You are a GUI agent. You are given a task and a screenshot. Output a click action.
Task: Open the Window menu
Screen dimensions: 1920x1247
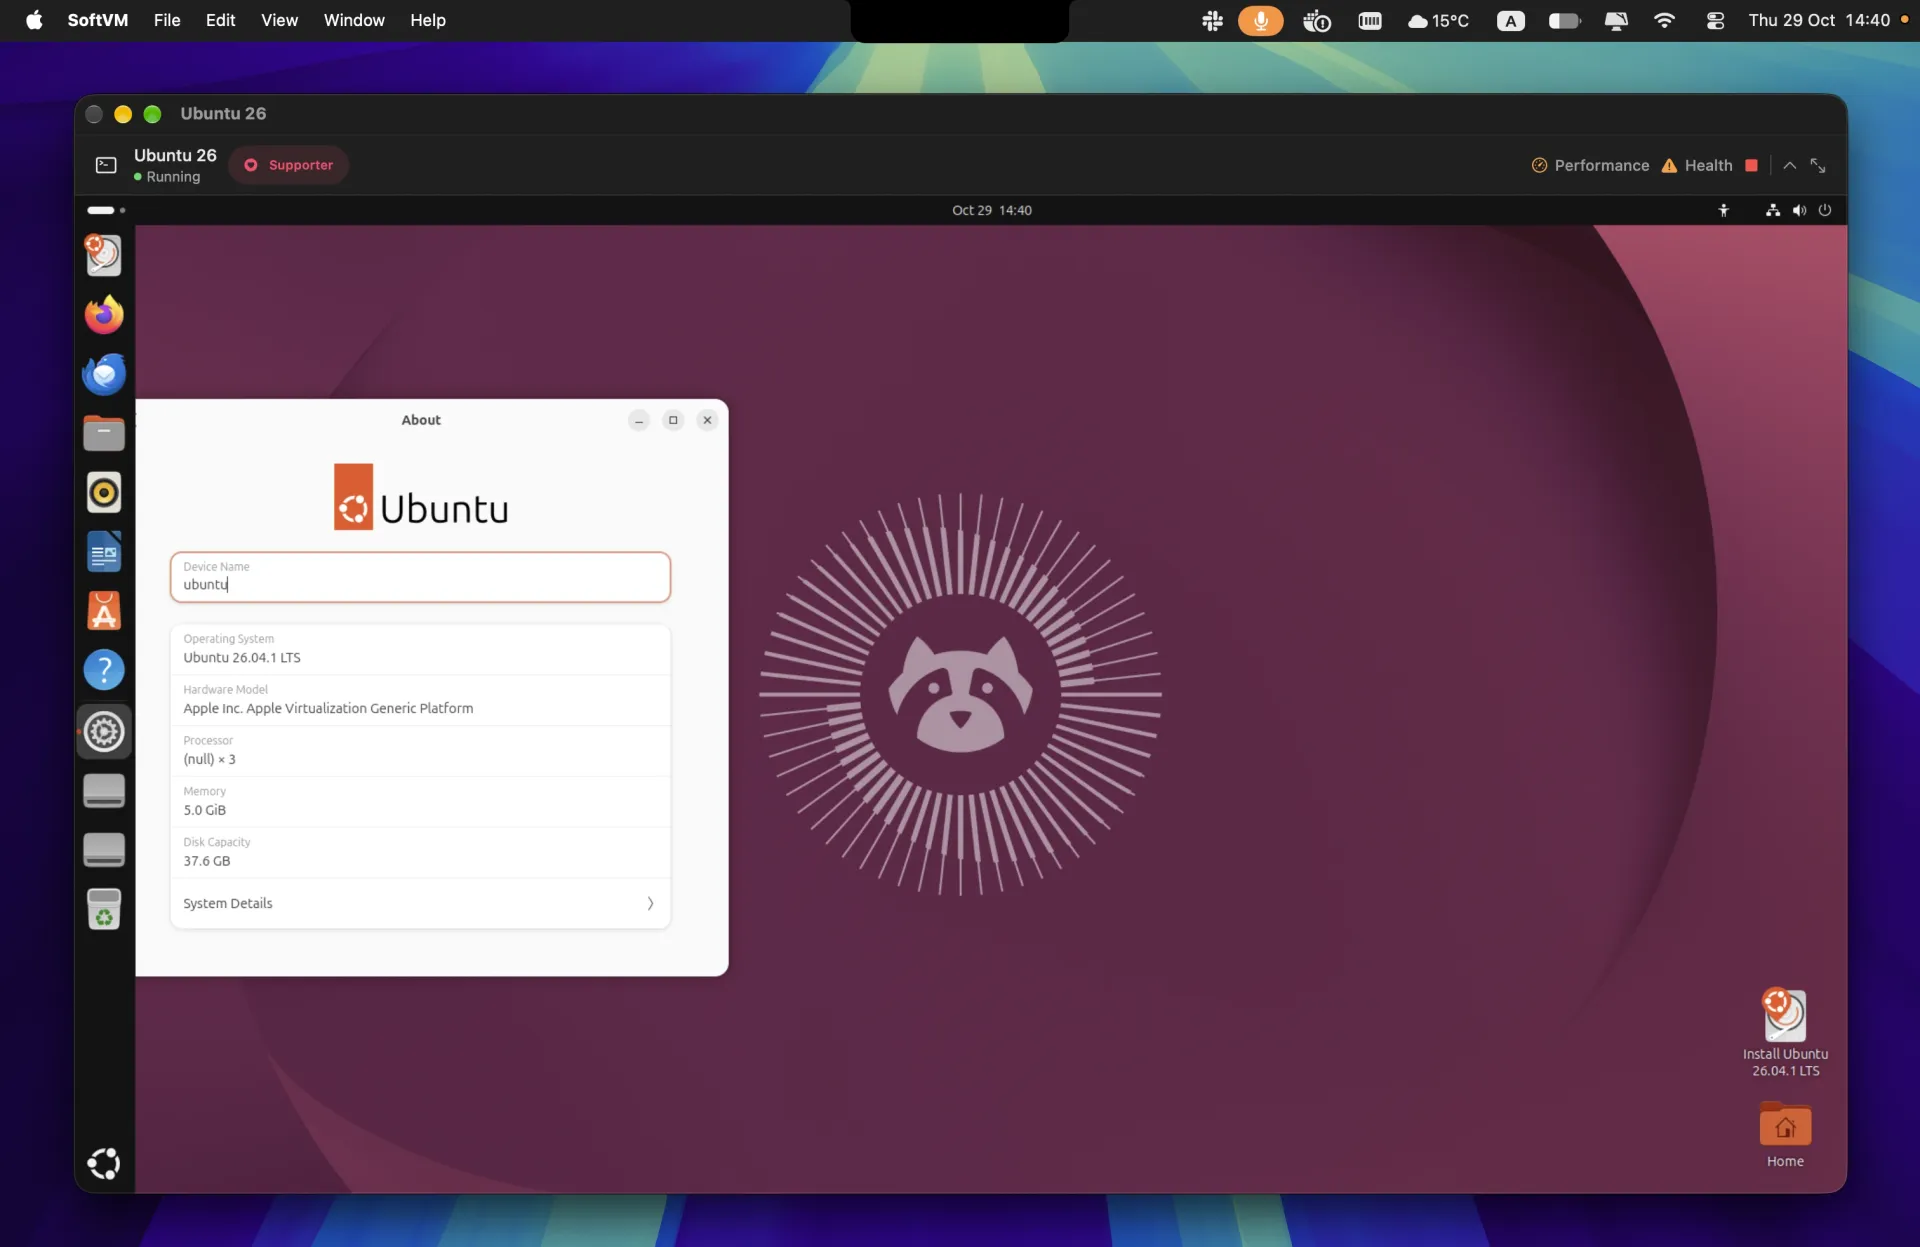[354, 20]
